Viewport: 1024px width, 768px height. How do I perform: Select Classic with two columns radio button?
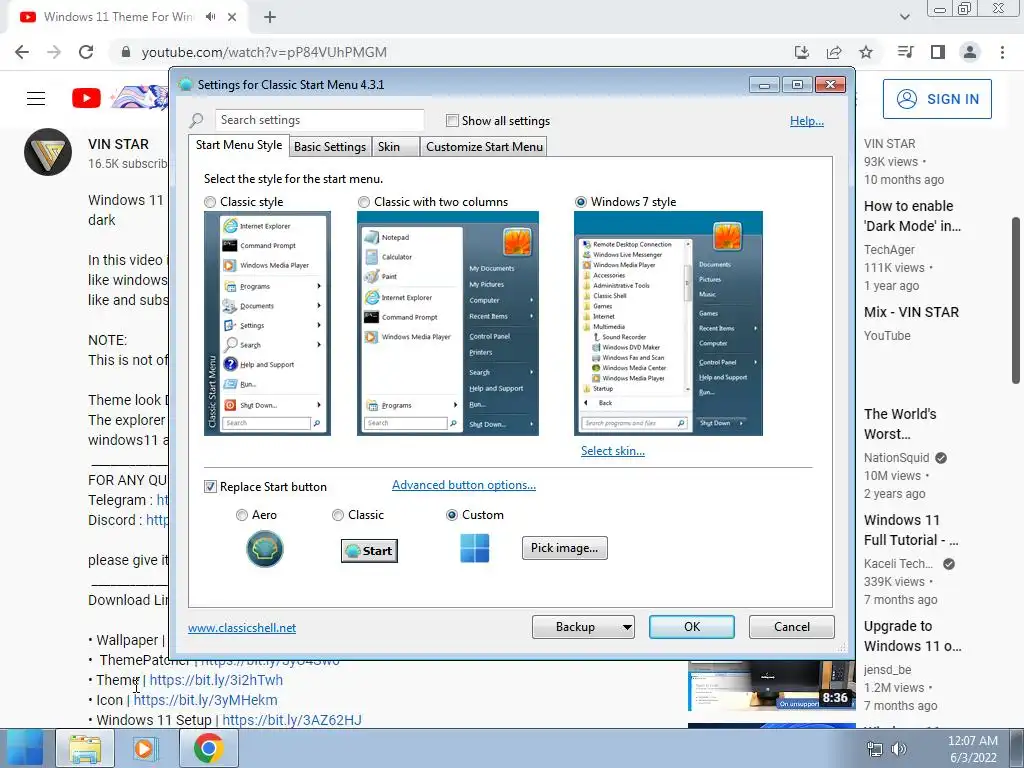click(364, 202)
